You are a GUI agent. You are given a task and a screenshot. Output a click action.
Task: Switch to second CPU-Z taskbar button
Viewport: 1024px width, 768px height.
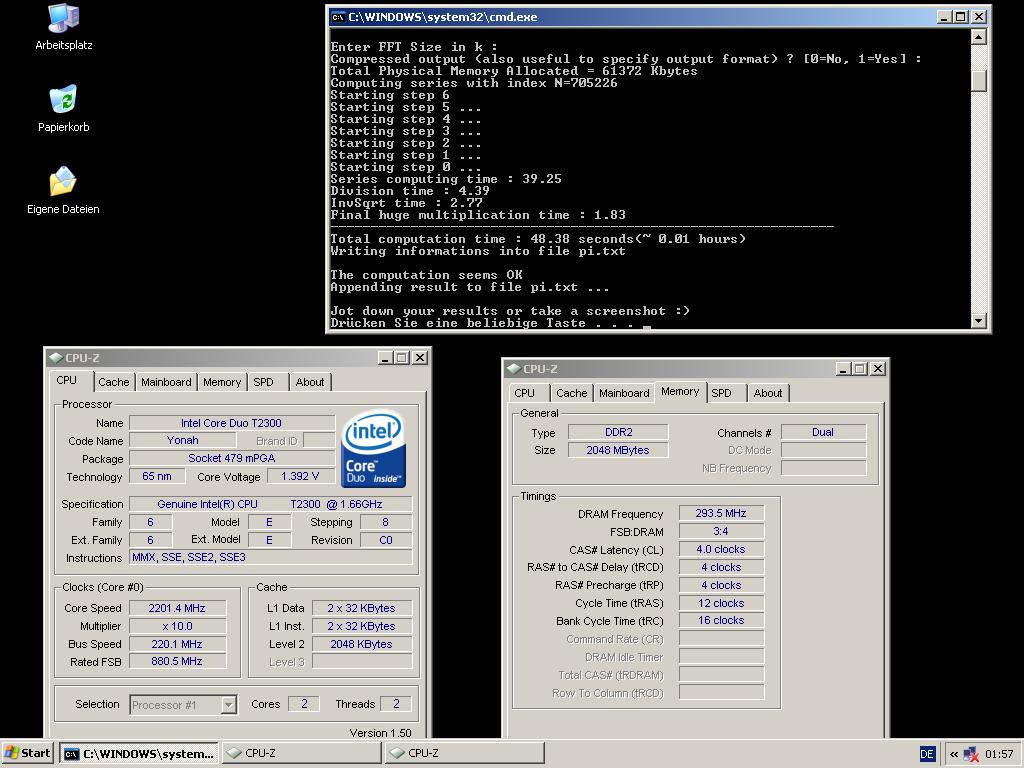464,753
